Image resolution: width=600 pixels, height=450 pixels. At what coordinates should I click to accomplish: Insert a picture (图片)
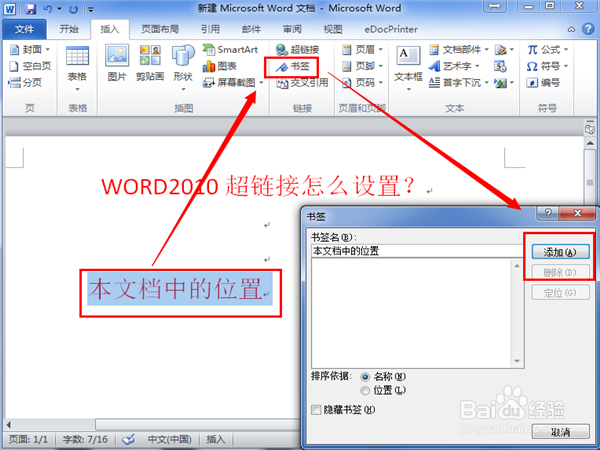(117, 63)
